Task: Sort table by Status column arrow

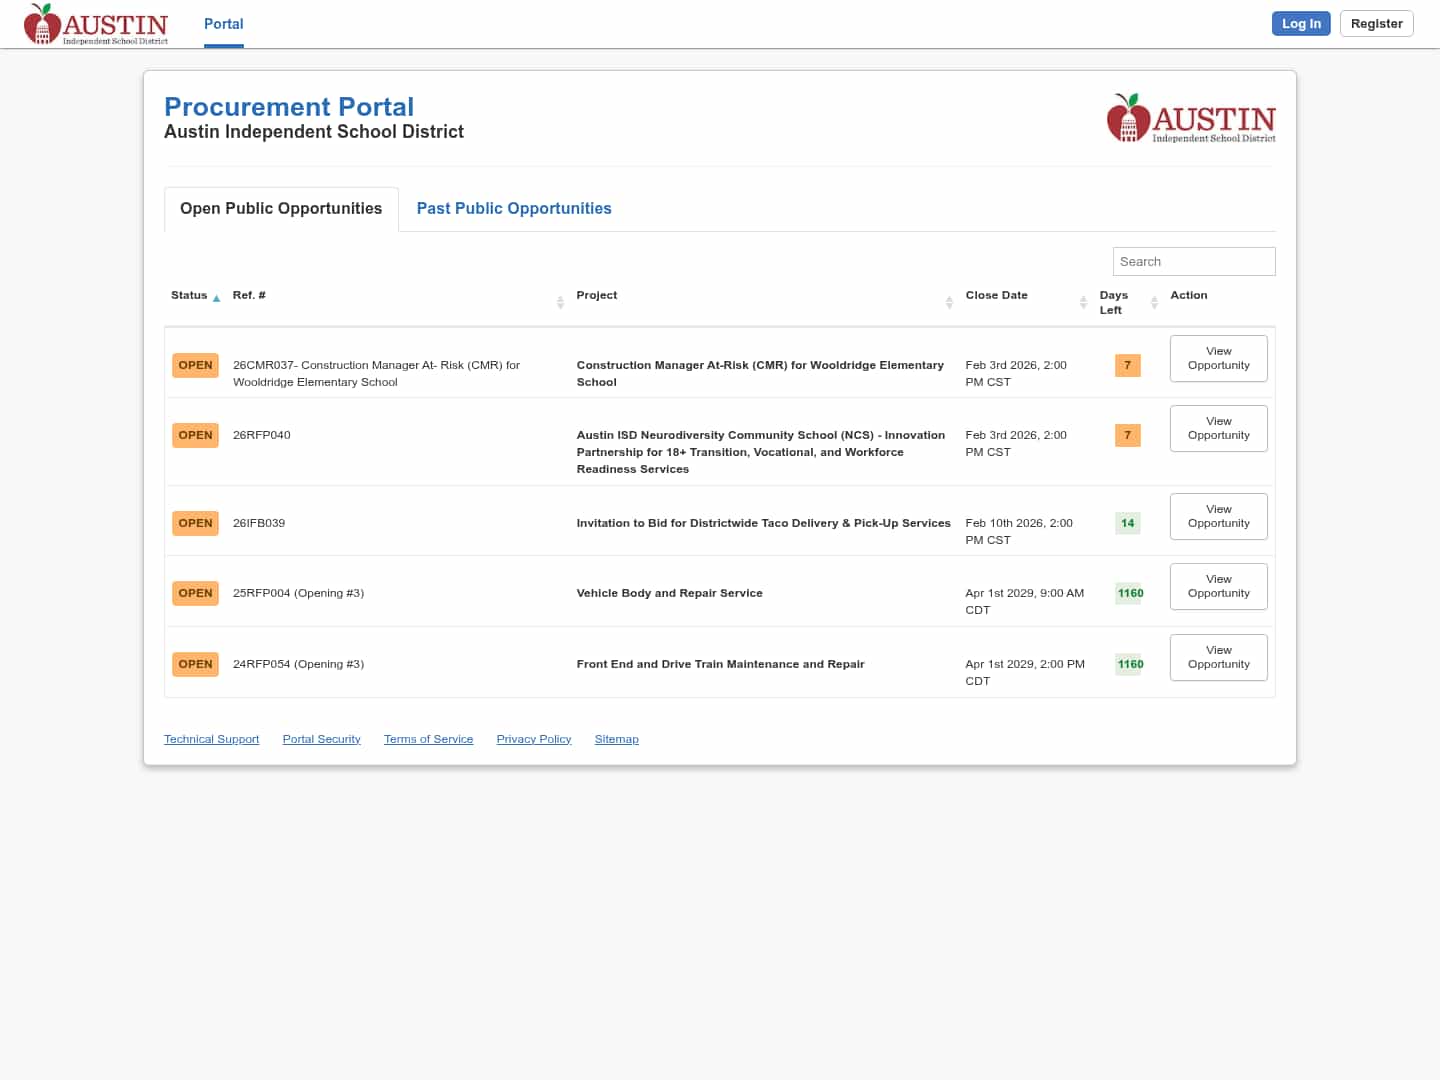Action: tap(216, 298)
